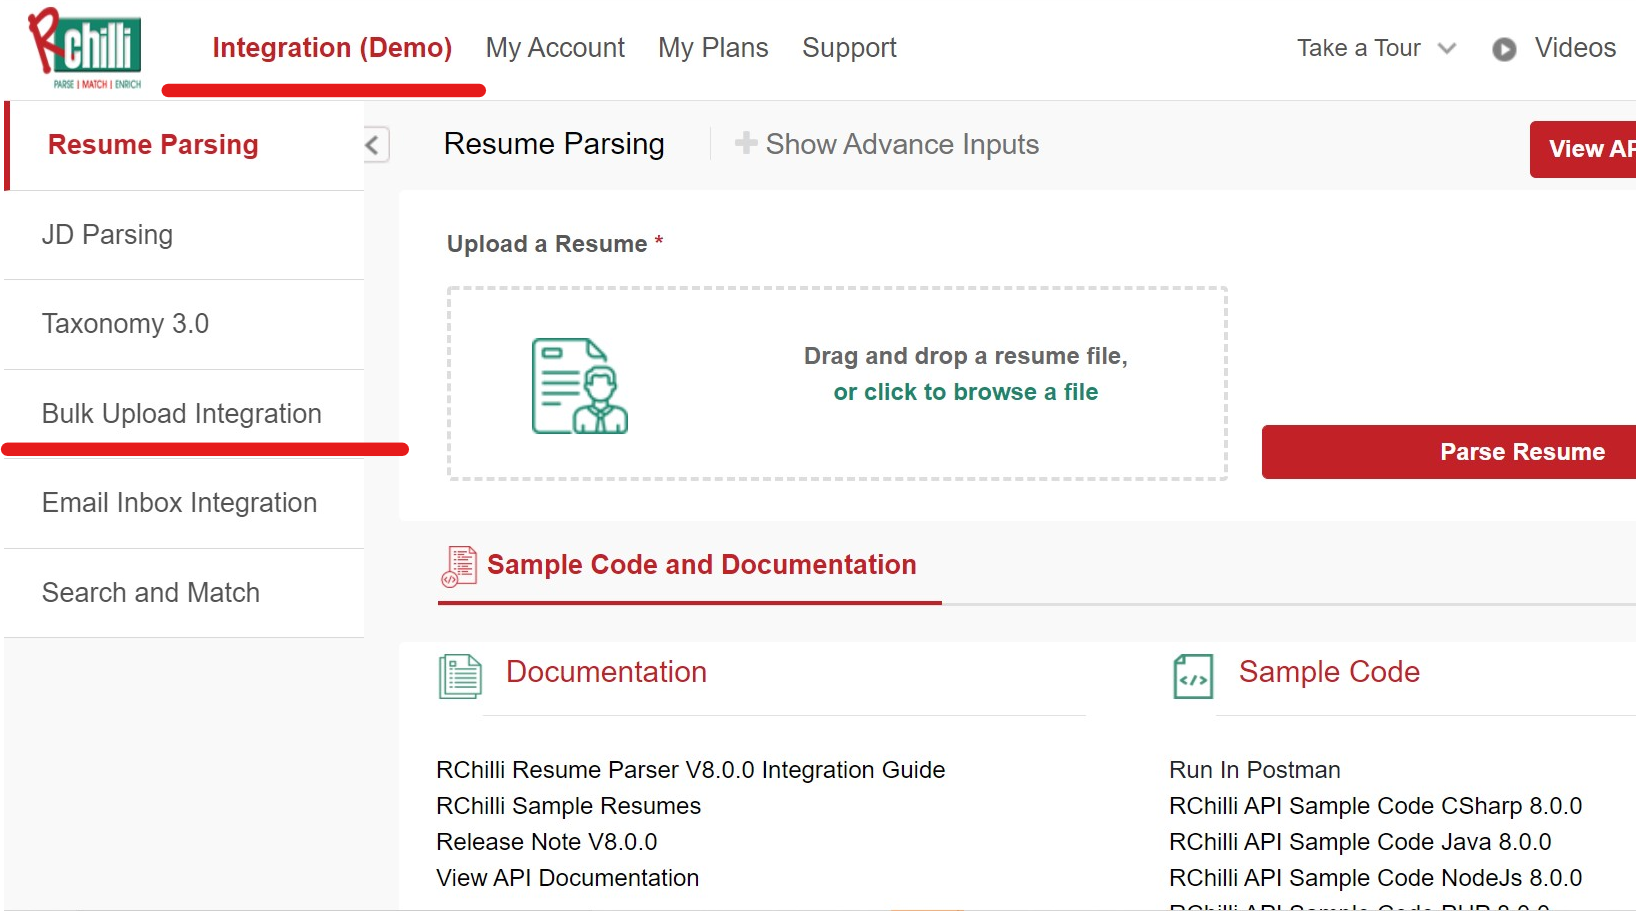
Task: Click the plus icon beside Show Advance Inputs
Action: coord(745,144)
